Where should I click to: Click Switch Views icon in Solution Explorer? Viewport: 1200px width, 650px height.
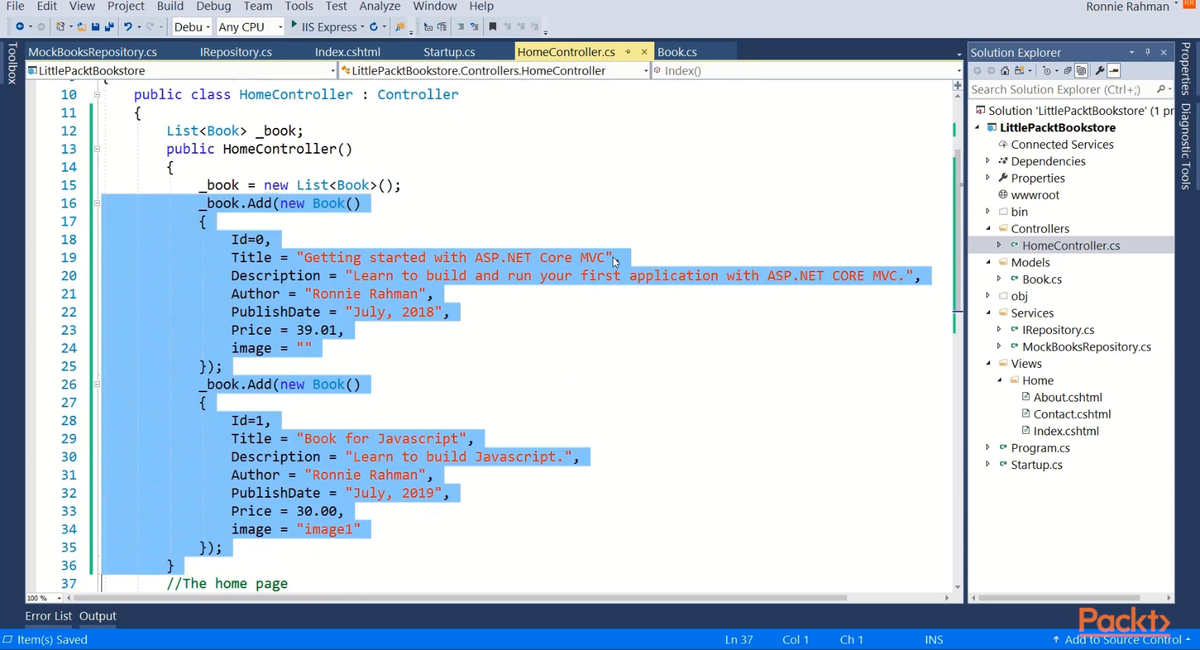point(1019,71)
